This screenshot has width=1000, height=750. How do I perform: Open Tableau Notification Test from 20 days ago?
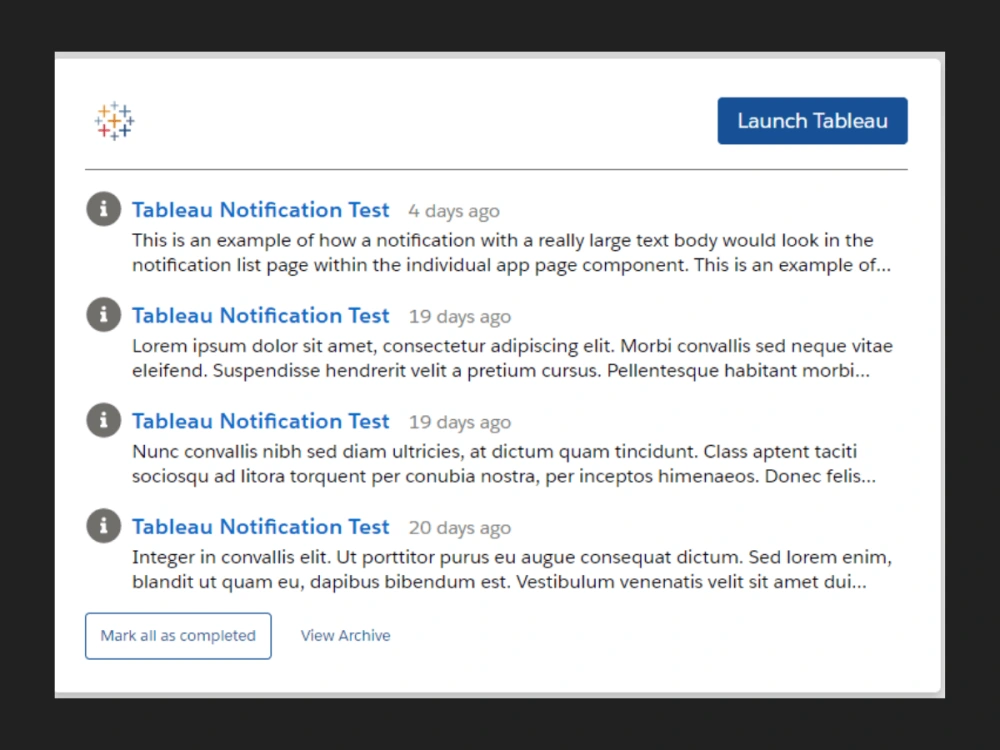260,527
